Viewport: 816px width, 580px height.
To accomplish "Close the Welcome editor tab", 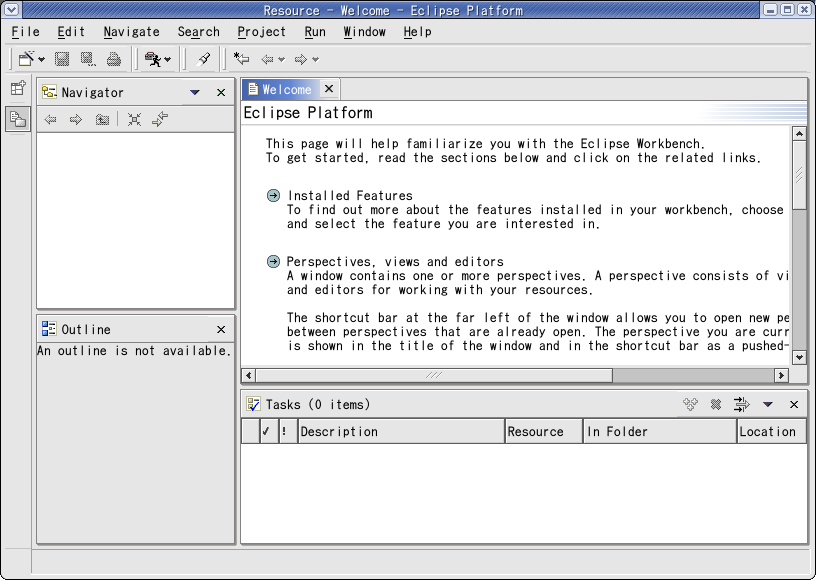I will [x=329, y=89].
